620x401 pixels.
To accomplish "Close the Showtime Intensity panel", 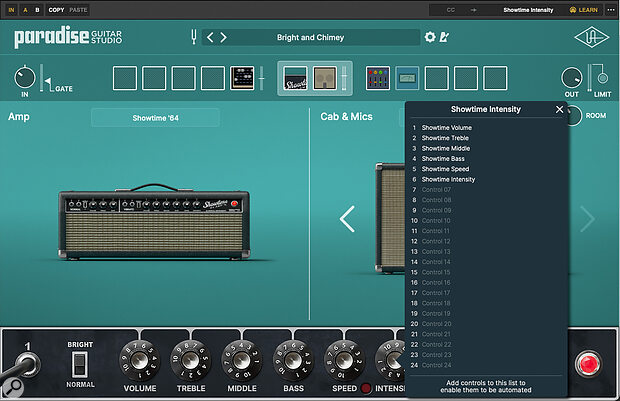I will pyautogui.click(x=559, y=109).
